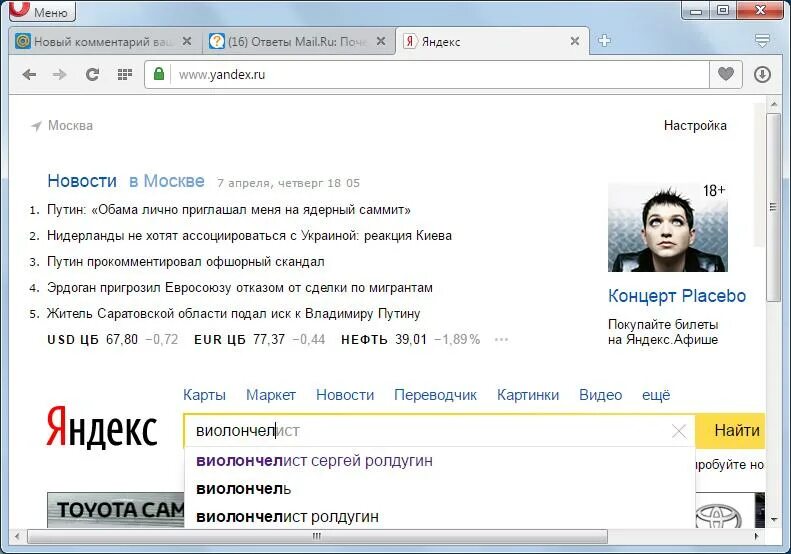This screenshot has width=791, height=554.
Task: Open Маркет service link
Action: (x=271, y=395)
